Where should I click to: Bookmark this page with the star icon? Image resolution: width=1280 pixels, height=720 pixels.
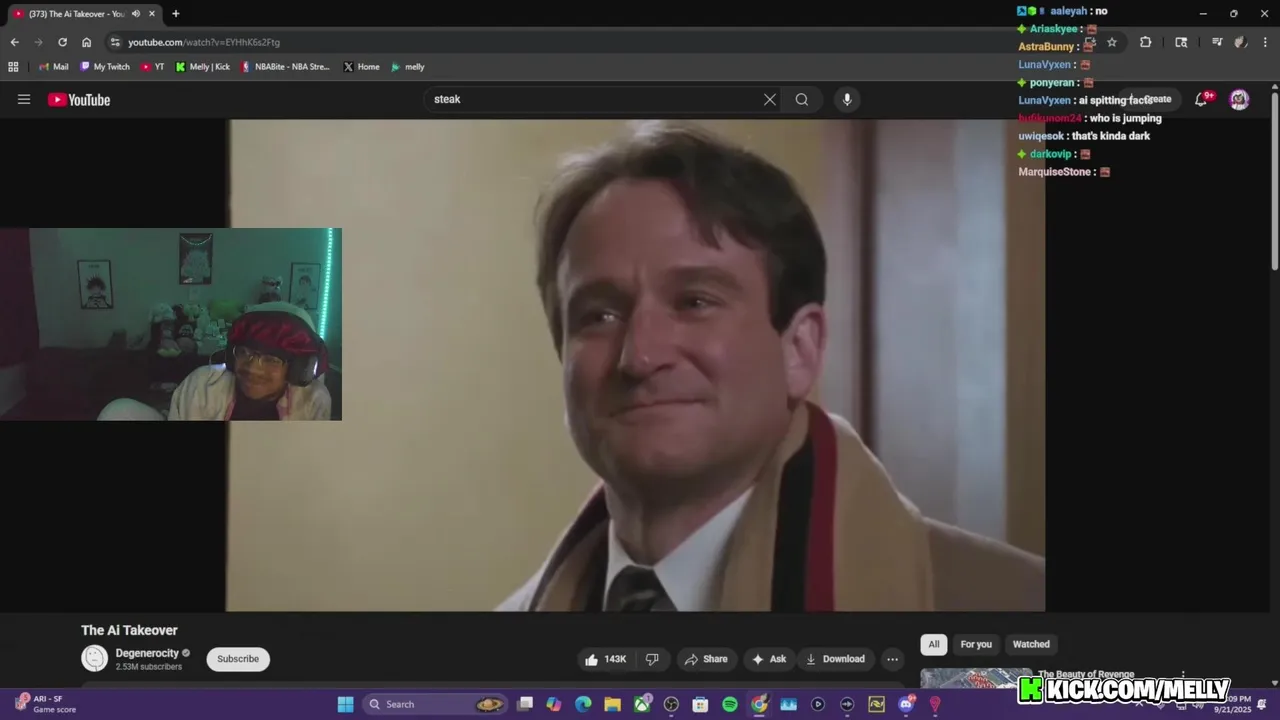point(1112,42)
